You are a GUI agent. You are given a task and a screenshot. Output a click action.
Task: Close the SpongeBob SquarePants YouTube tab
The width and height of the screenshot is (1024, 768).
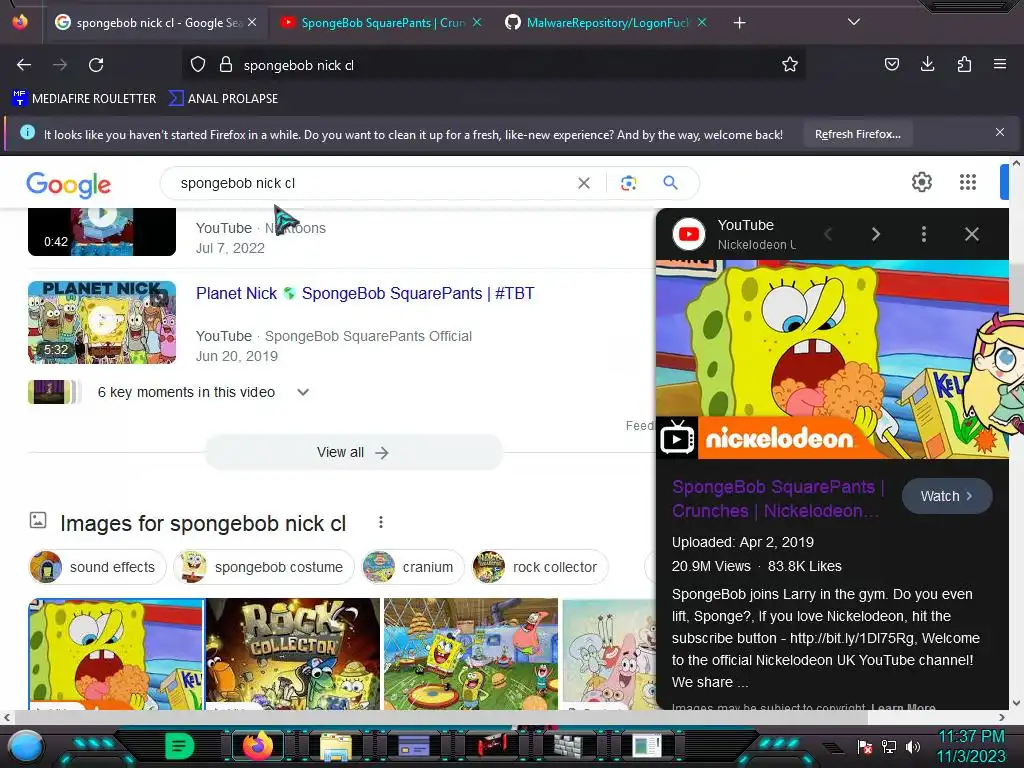point(477,22)
